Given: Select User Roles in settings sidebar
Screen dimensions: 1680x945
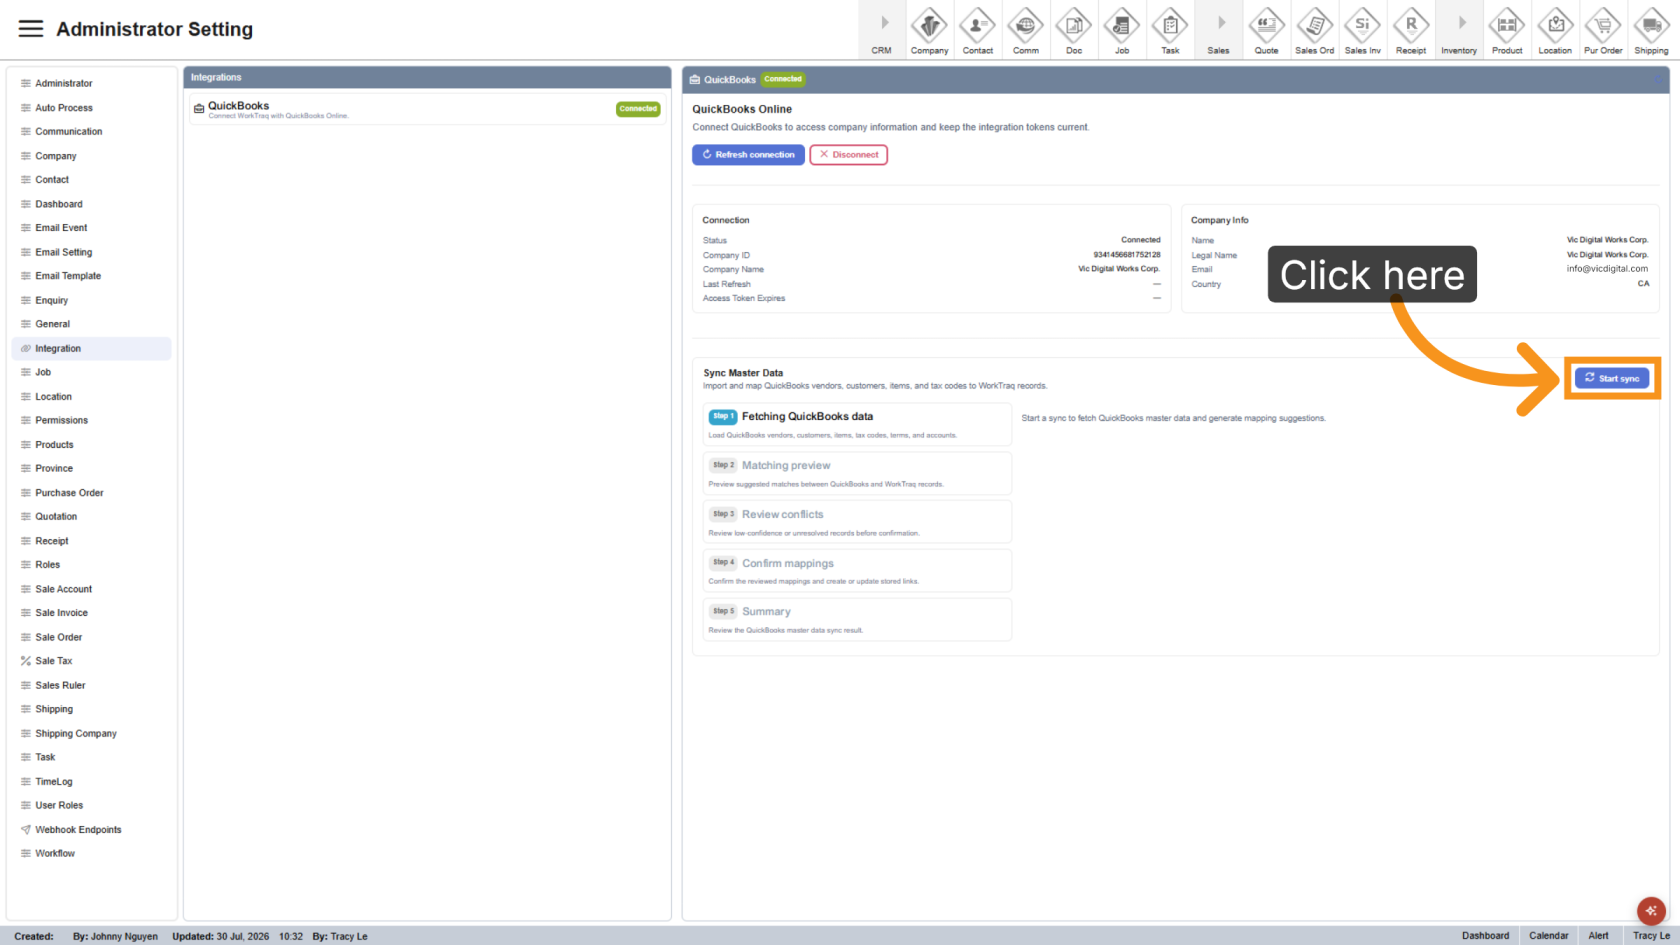Looking at the screenshot, I should pos(91,805).
